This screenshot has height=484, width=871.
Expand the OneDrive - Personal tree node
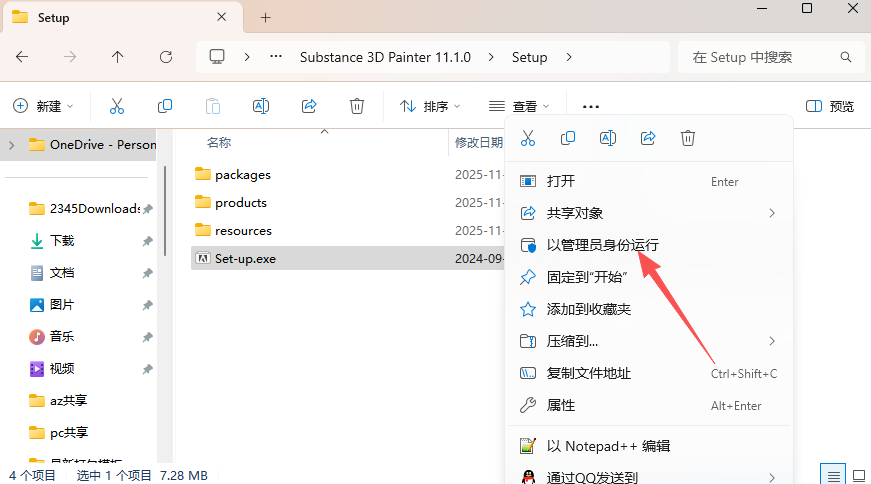click(x=12, y=145)
